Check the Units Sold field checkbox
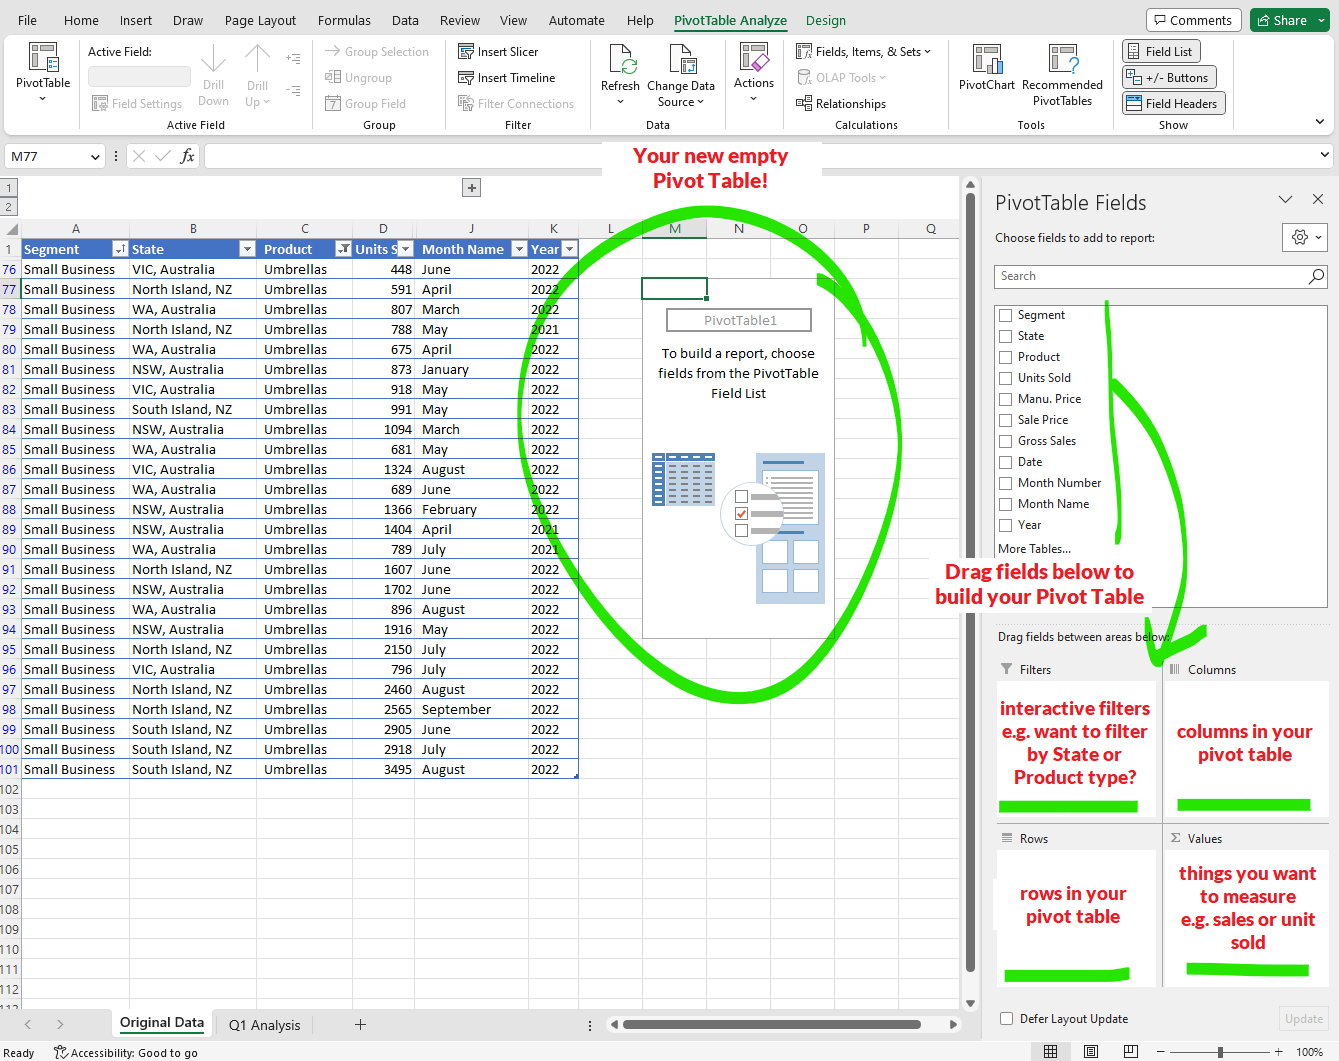 [1006, 378]
